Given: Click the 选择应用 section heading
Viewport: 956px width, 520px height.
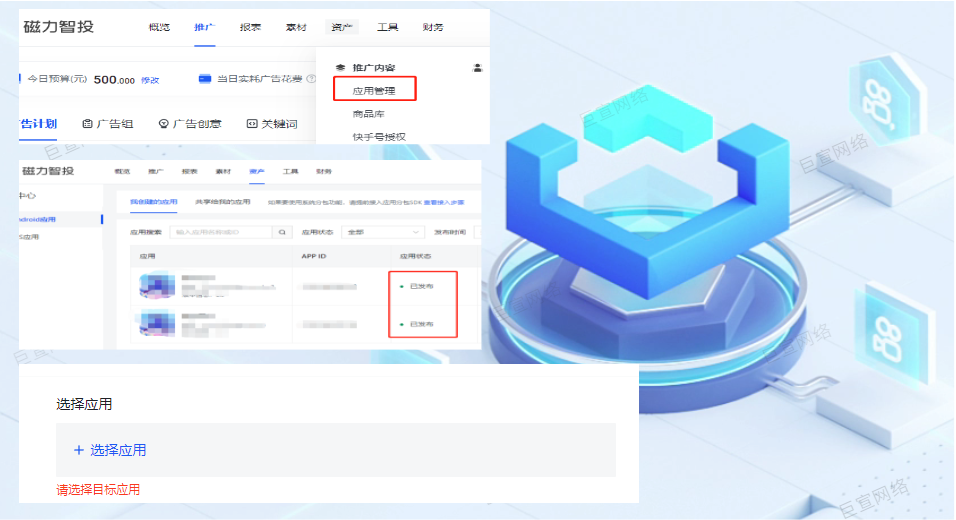Looking at the screenshot, I should 84,404.
